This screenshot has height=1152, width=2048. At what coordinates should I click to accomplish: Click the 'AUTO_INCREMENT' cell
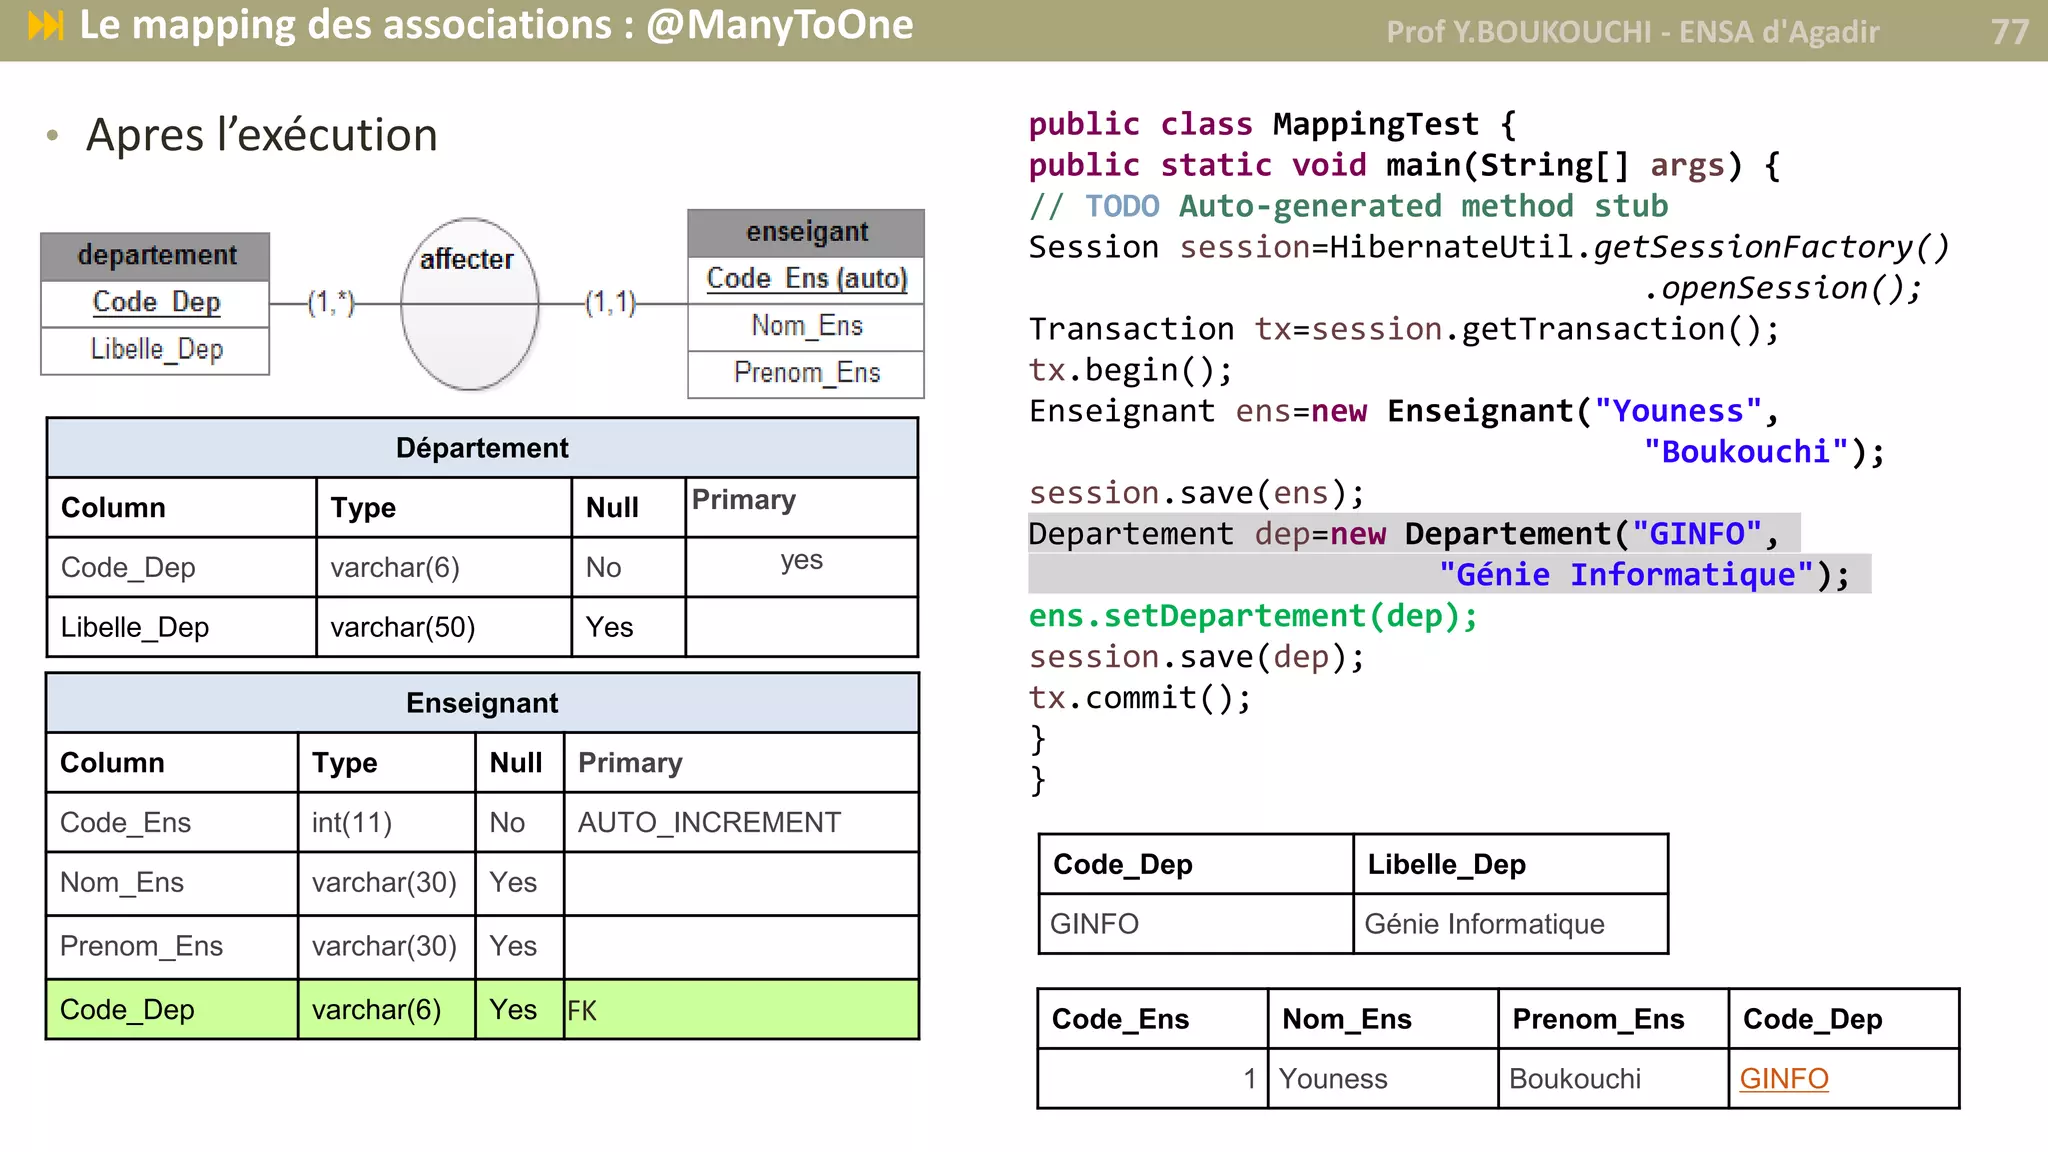741,823
